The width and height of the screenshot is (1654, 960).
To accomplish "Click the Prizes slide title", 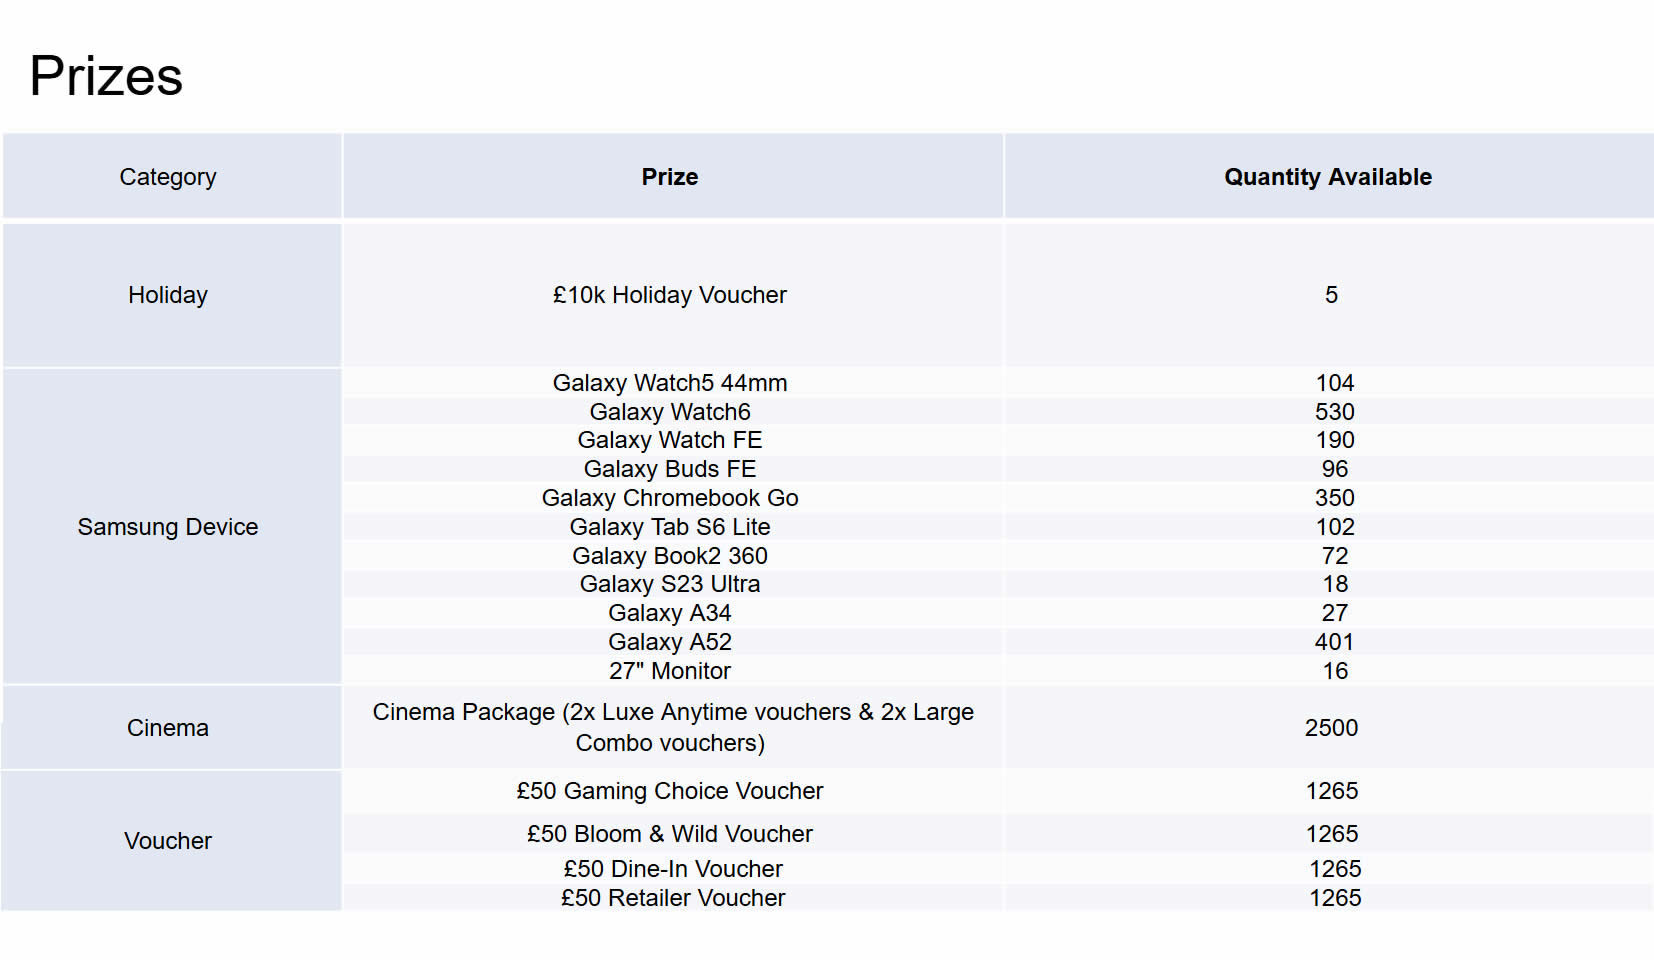I will 106,76.
